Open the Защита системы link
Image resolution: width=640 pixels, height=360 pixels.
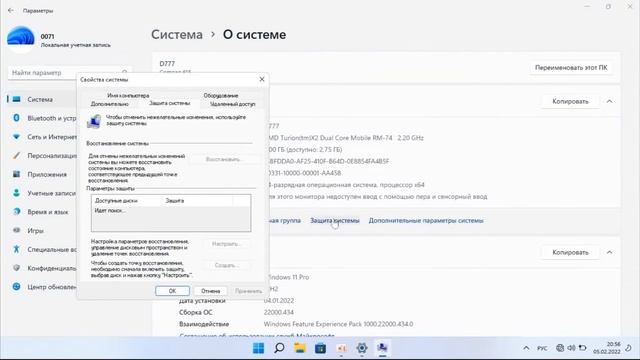pos(335,220)
